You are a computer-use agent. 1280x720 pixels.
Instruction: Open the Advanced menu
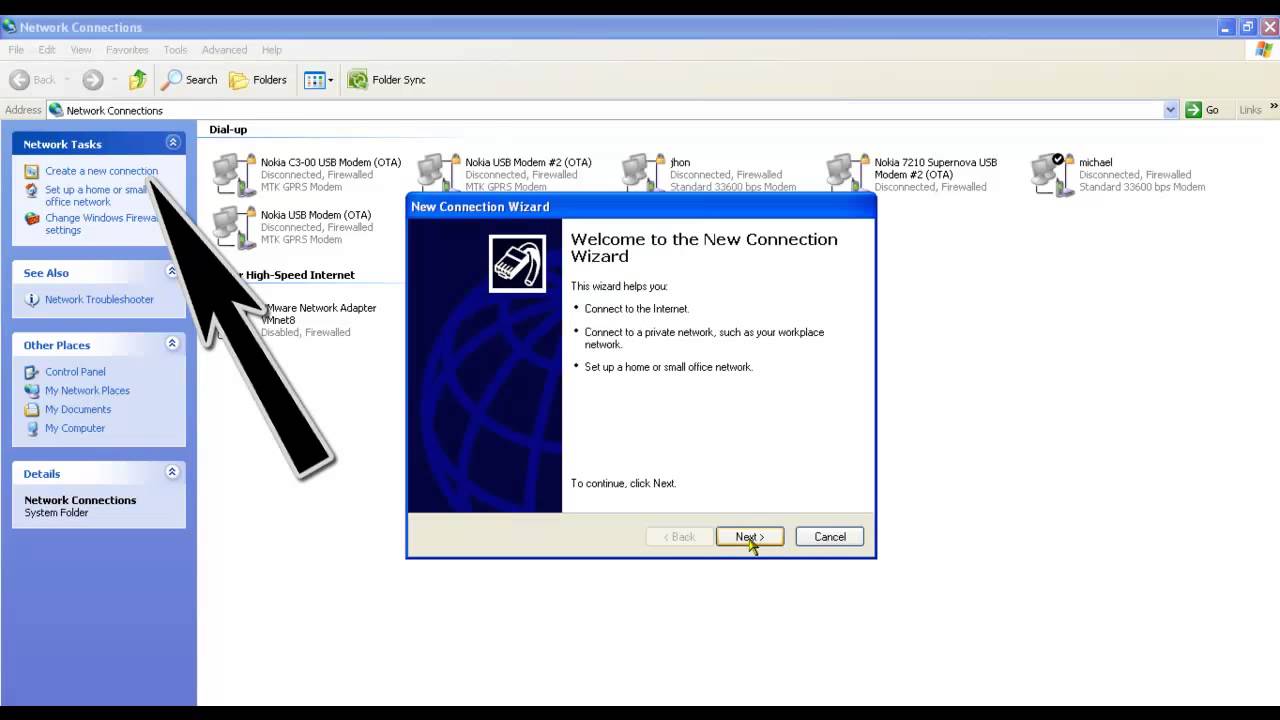224,50
